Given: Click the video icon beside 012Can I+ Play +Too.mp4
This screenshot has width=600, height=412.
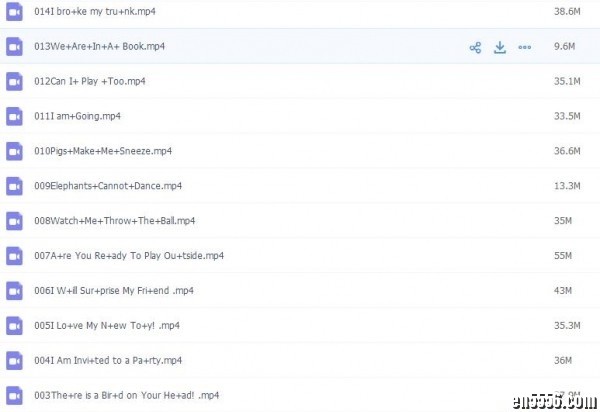Looking at the screenshot, I should (x=14, y=81).
